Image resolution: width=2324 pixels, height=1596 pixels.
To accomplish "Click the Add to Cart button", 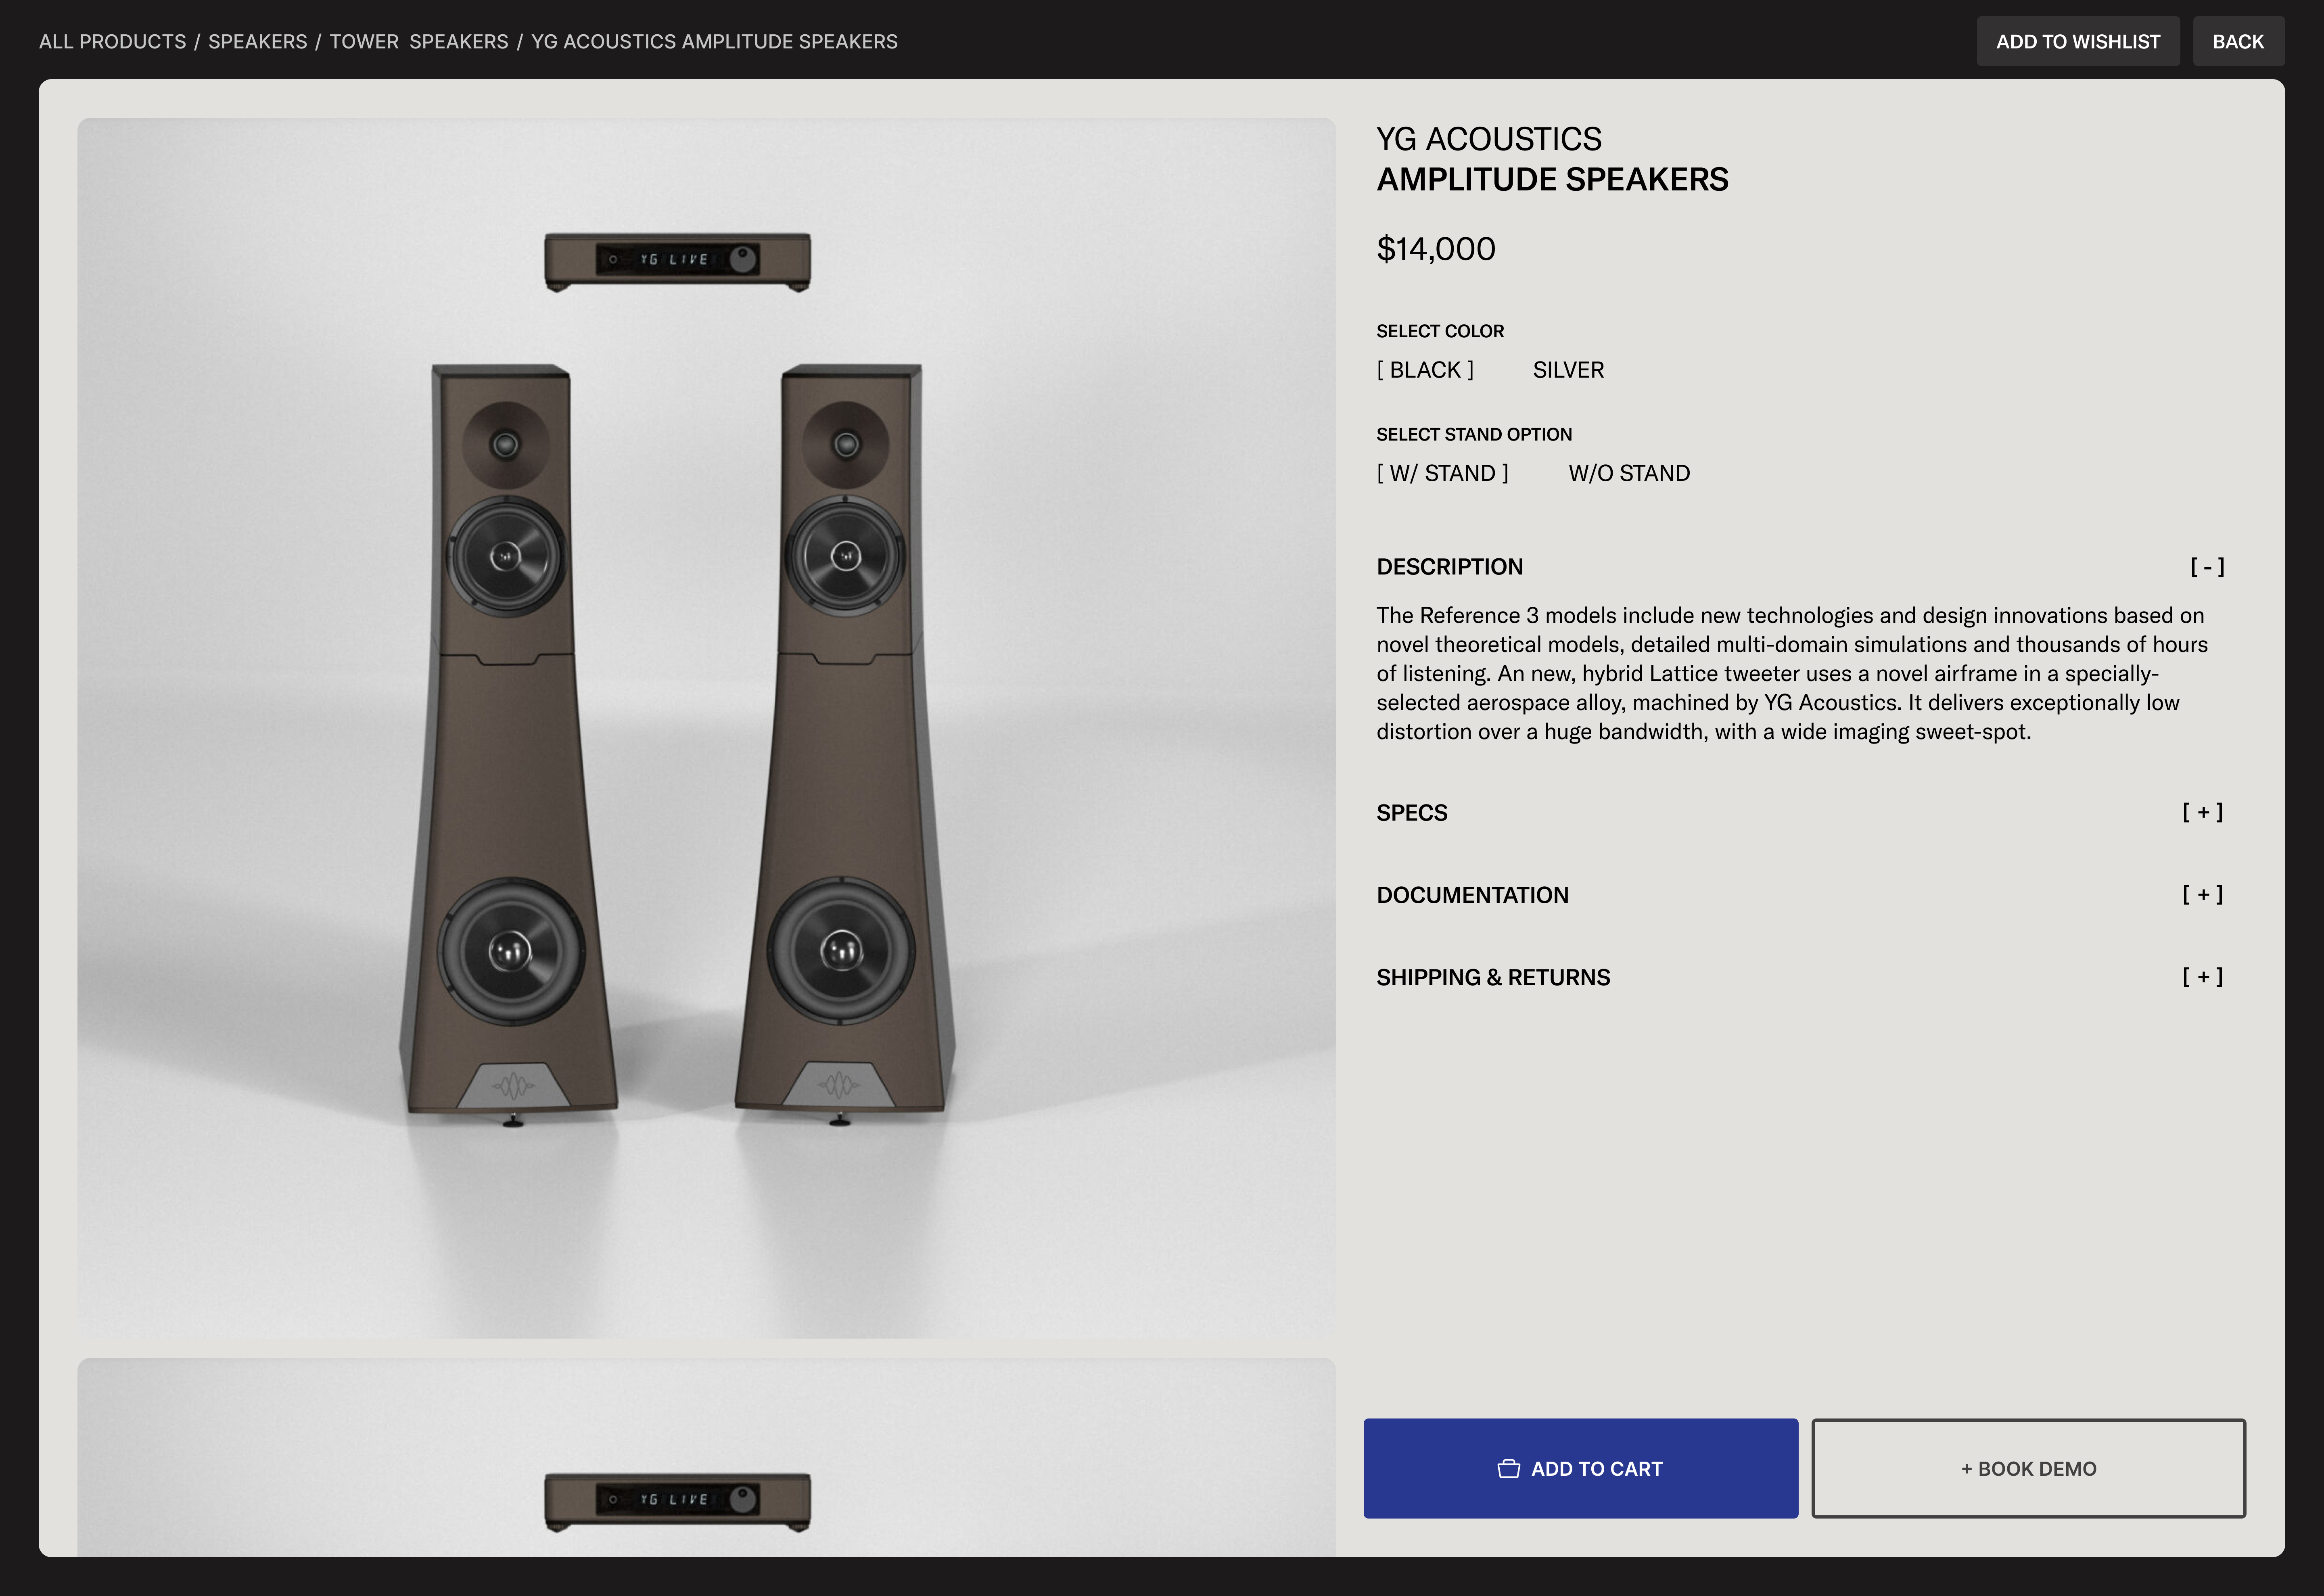I will coord(1580,1468).
